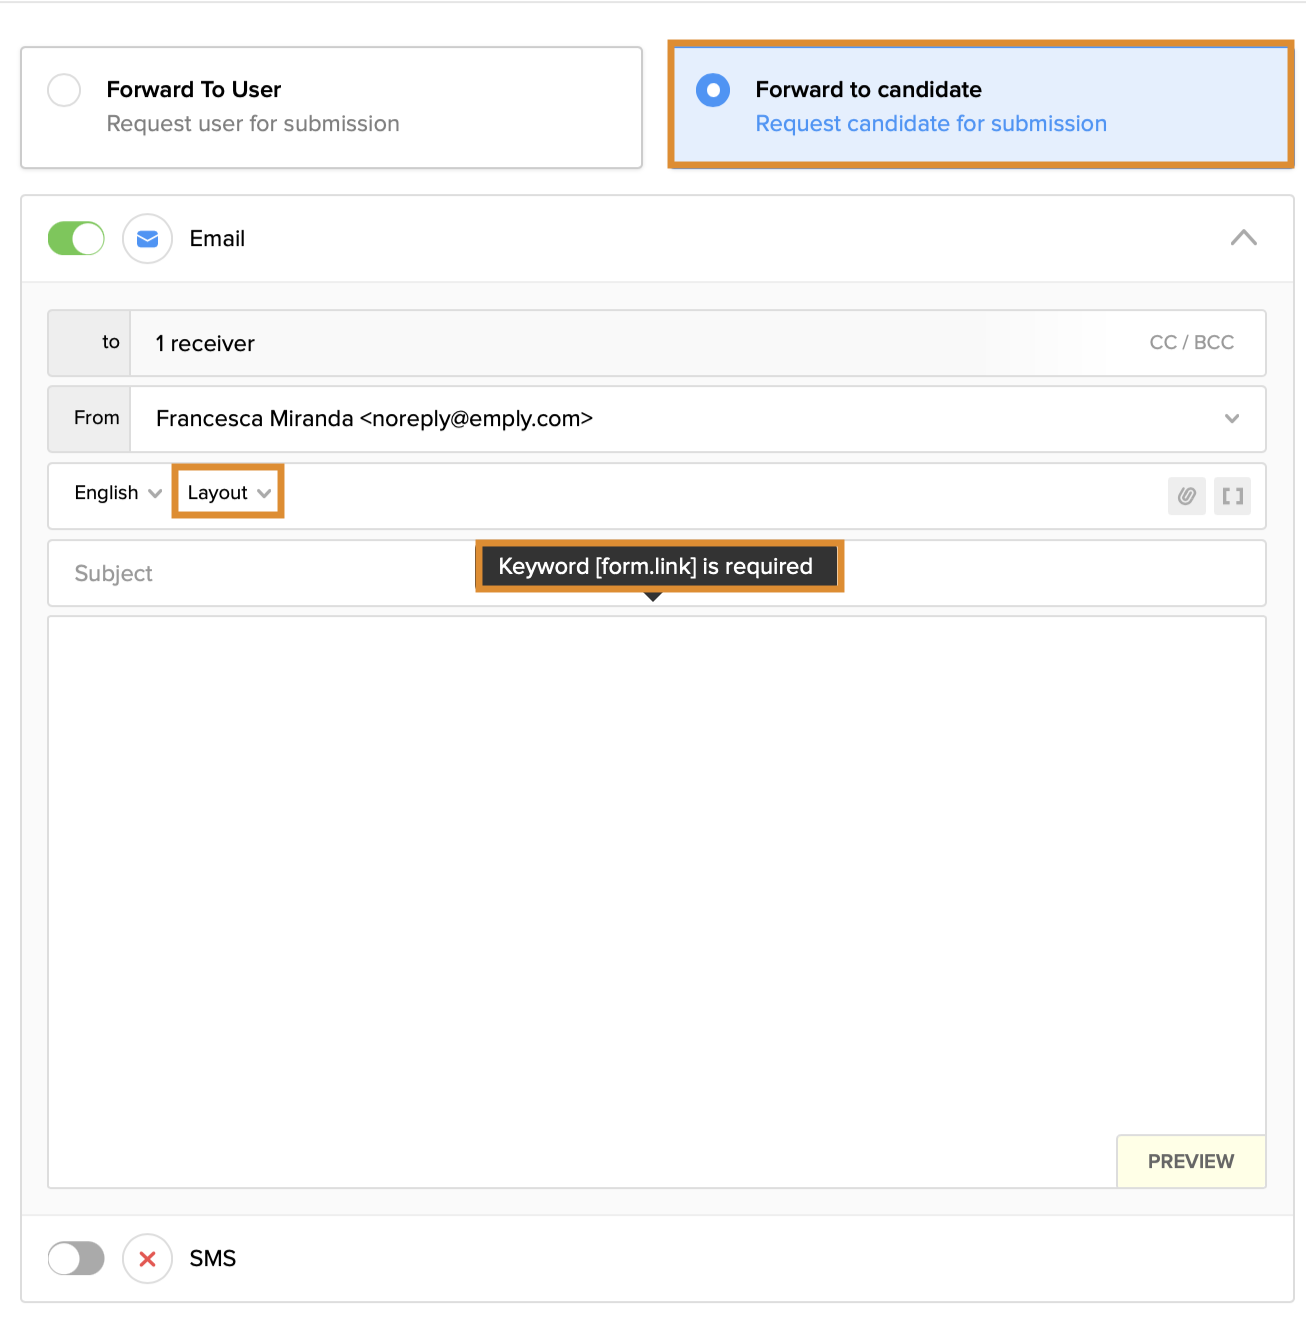
Task: Click the red X SMS icon
Action: click(148, 1259)
